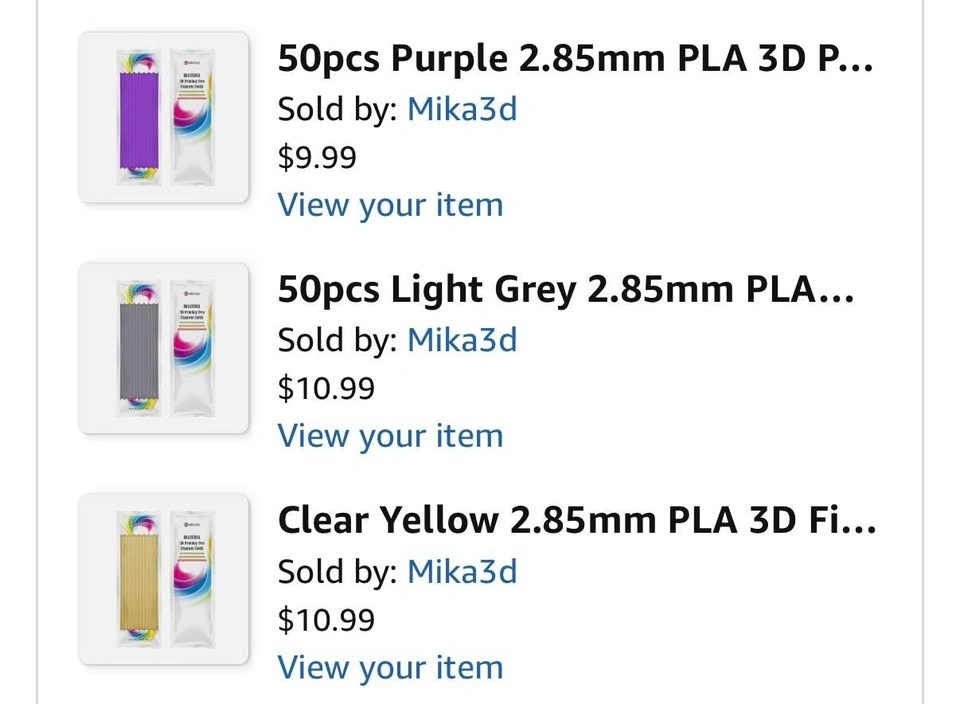Click the yellow filament sticks in the image
The width and height of the screenshot is (960, 704).
point(141,579)
